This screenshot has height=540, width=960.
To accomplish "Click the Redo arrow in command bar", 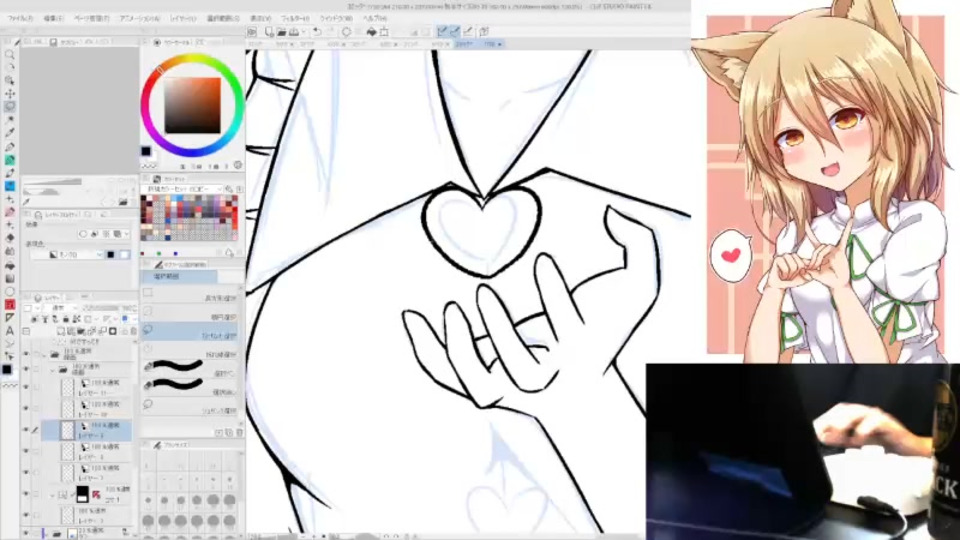I will (331, 32).
